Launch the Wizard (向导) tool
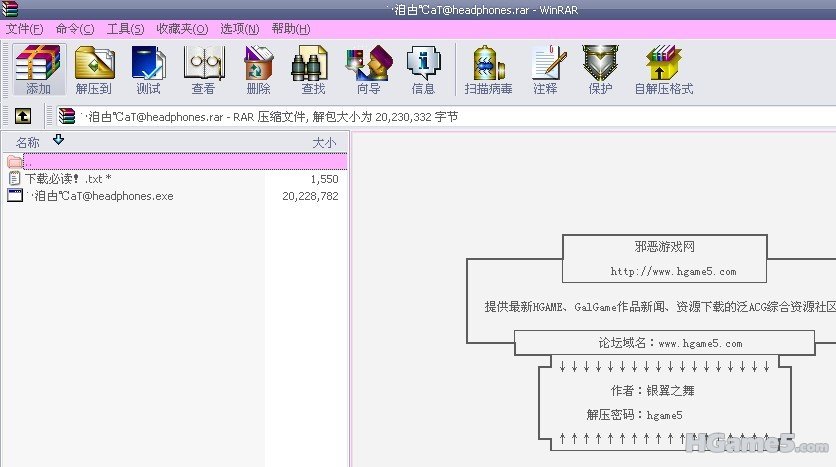The image size is (836, 467). [x=368, y=70]
